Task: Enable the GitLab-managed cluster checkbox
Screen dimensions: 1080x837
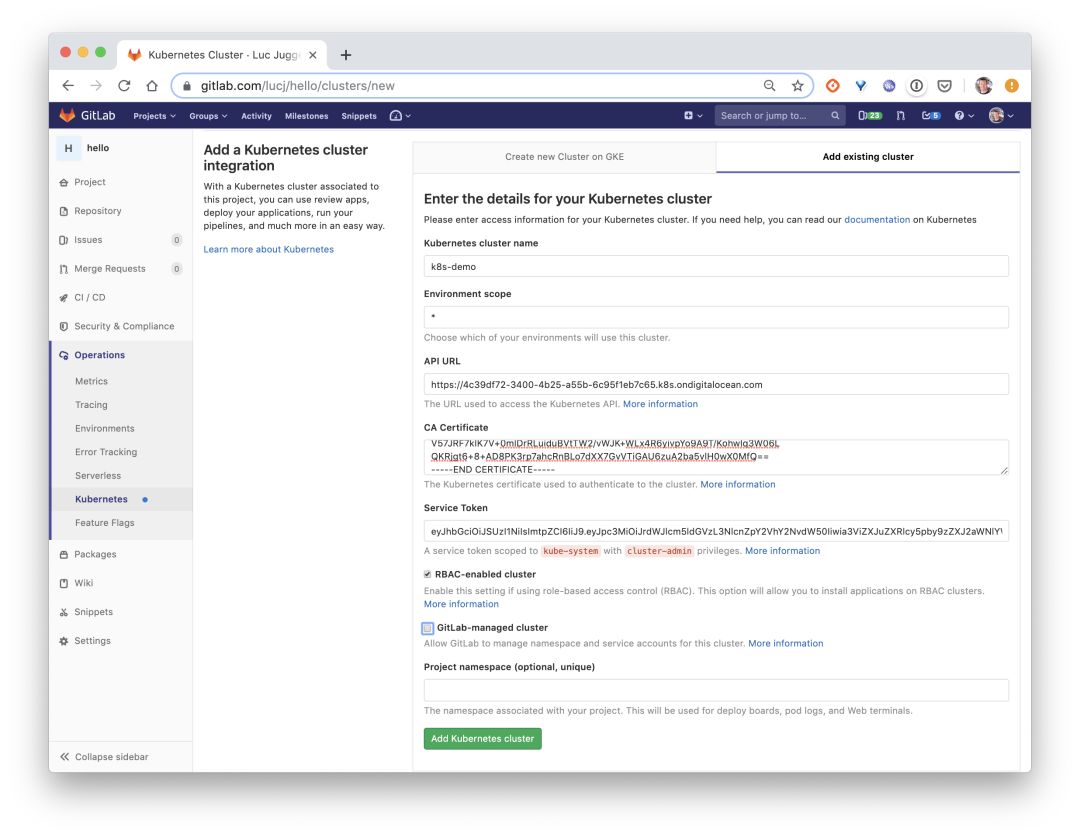Action: [428, 628]
